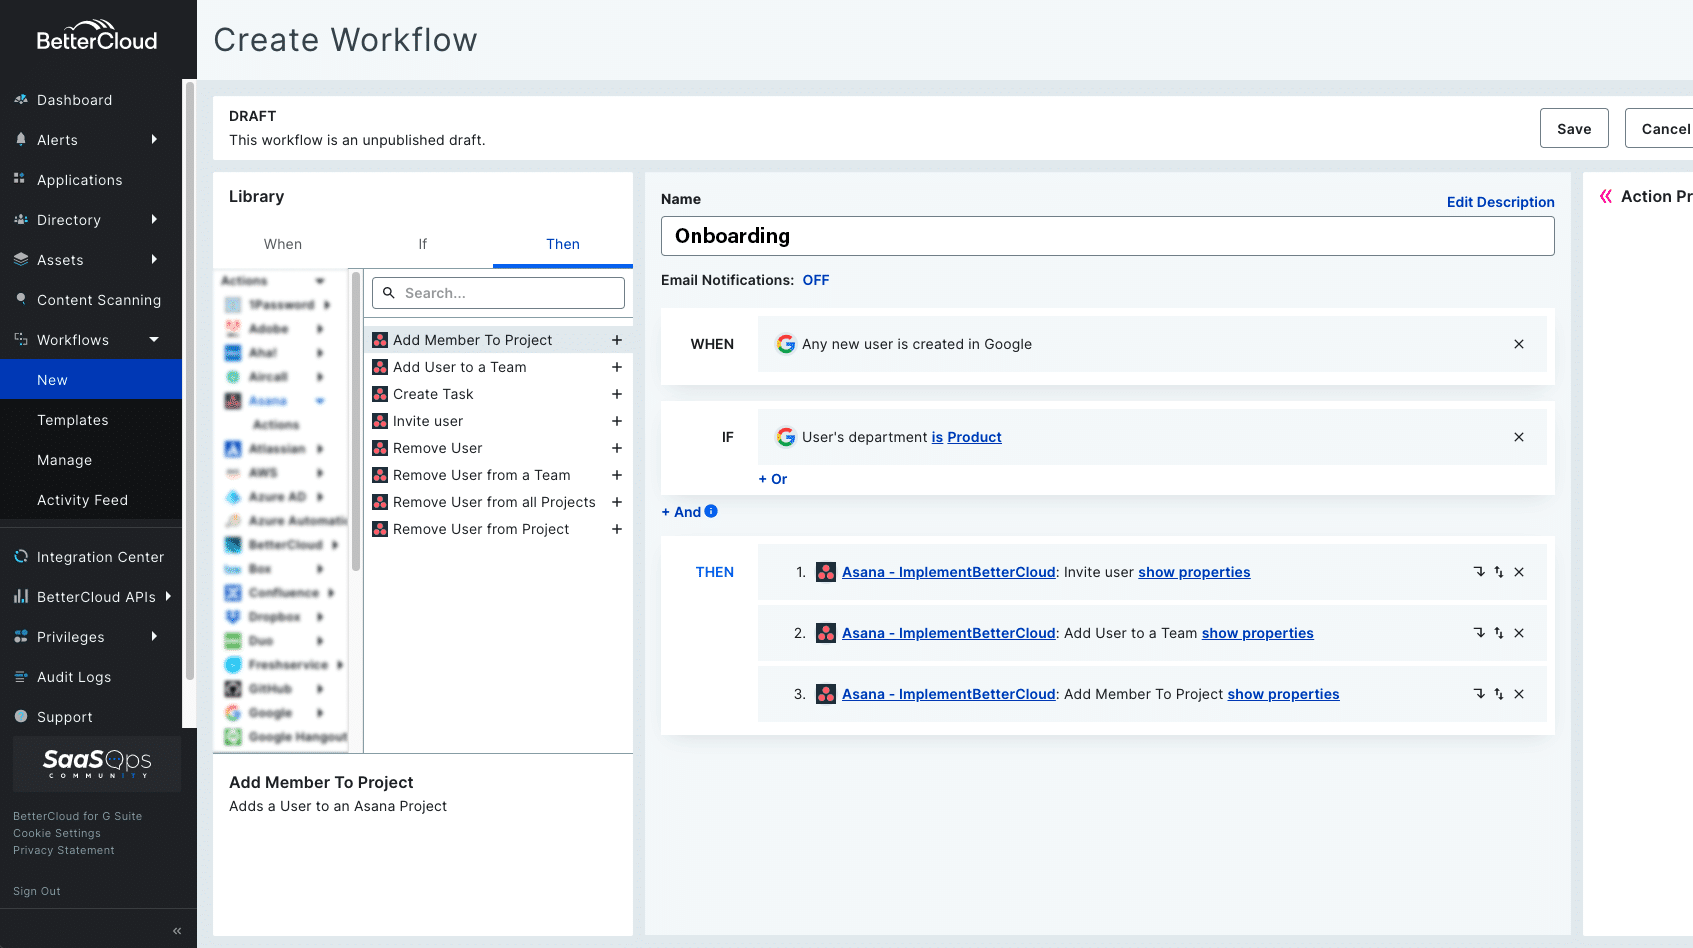Select the Then library tab
Image resolution: width=1693 pixels, height=948 pixels.
[x=563, y=244]
